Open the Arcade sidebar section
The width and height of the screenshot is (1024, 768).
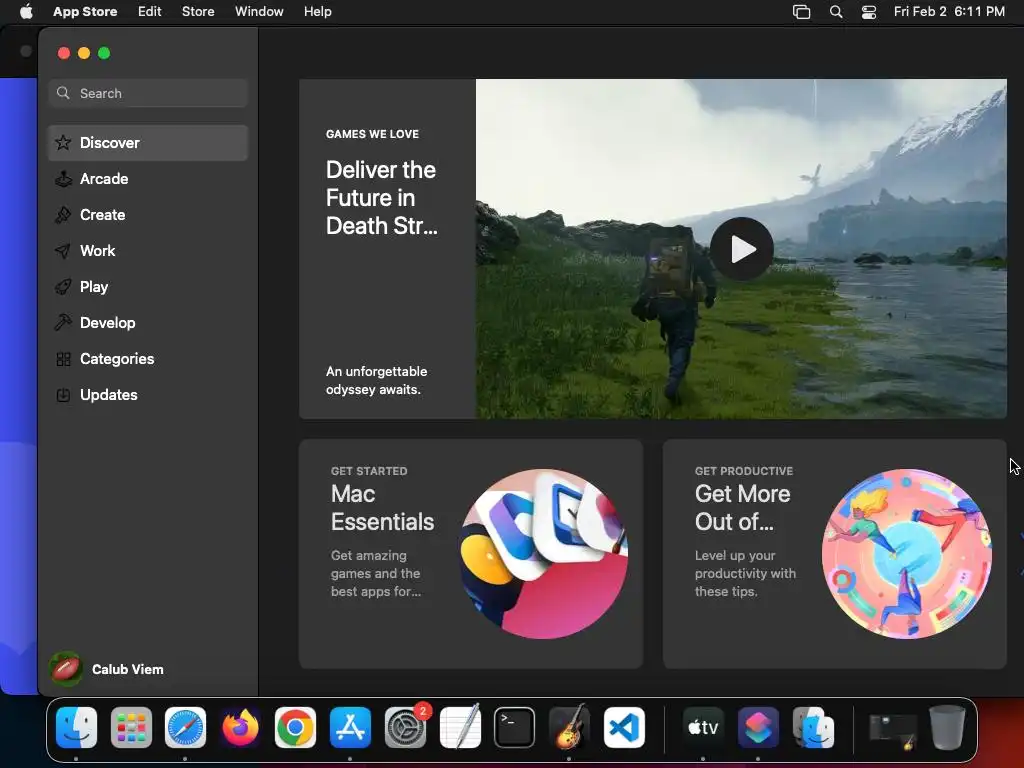[148, 178]
